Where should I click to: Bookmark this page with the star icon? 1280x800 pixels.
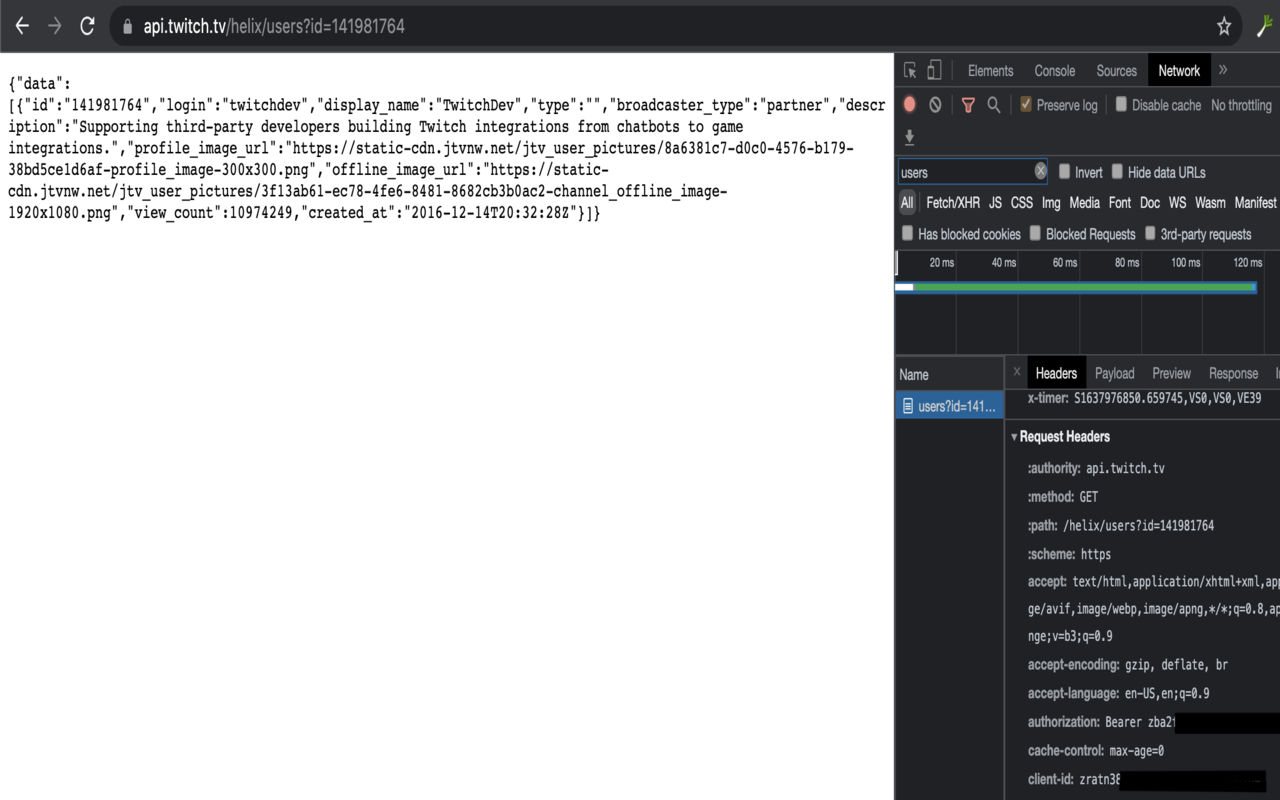click(1224, 27)
